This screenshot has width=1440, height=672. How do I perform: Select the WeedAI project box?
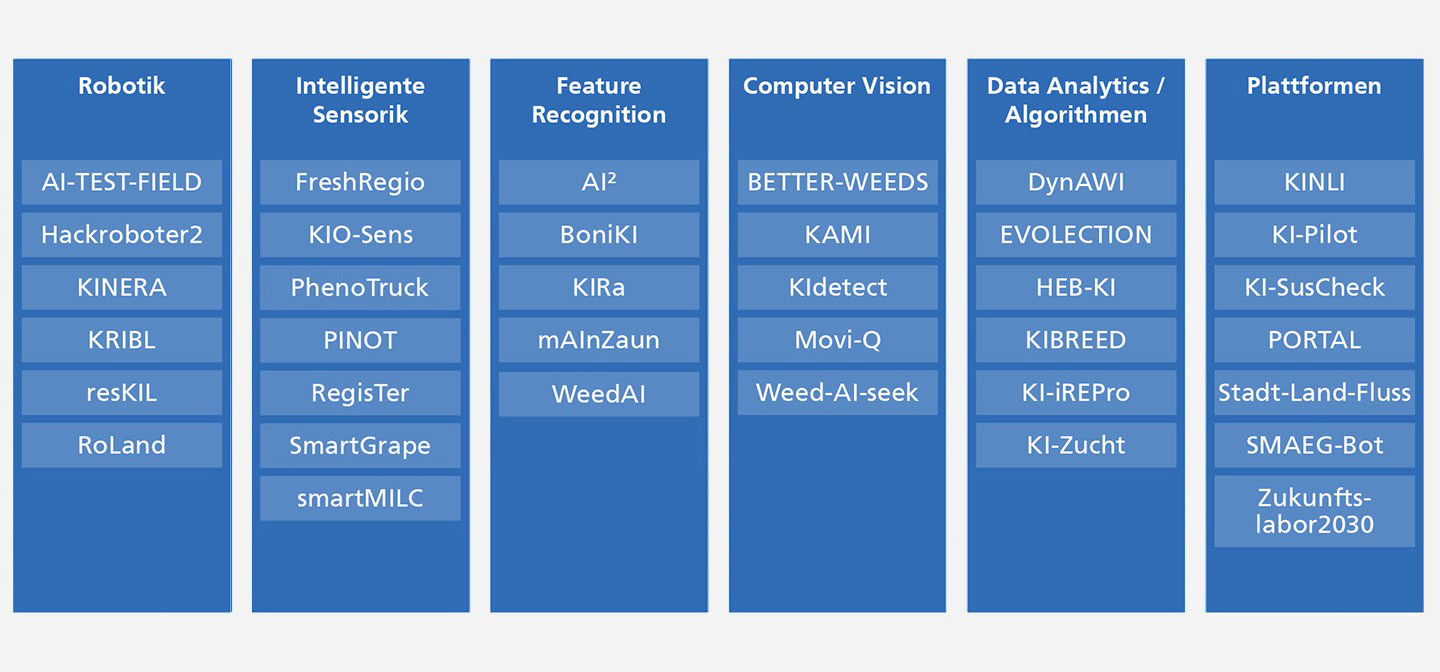click(x=599, y=394)
